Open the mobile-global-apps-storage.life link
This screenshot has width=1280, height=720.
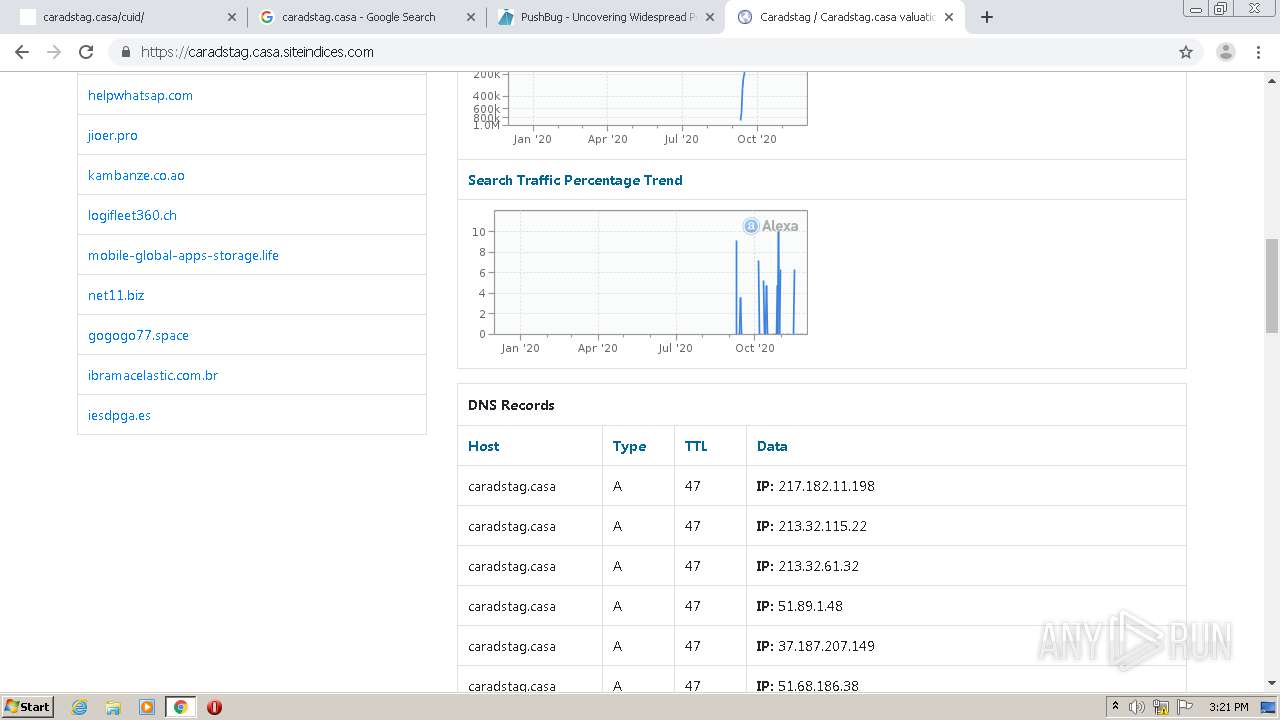[x=183, y=255]
